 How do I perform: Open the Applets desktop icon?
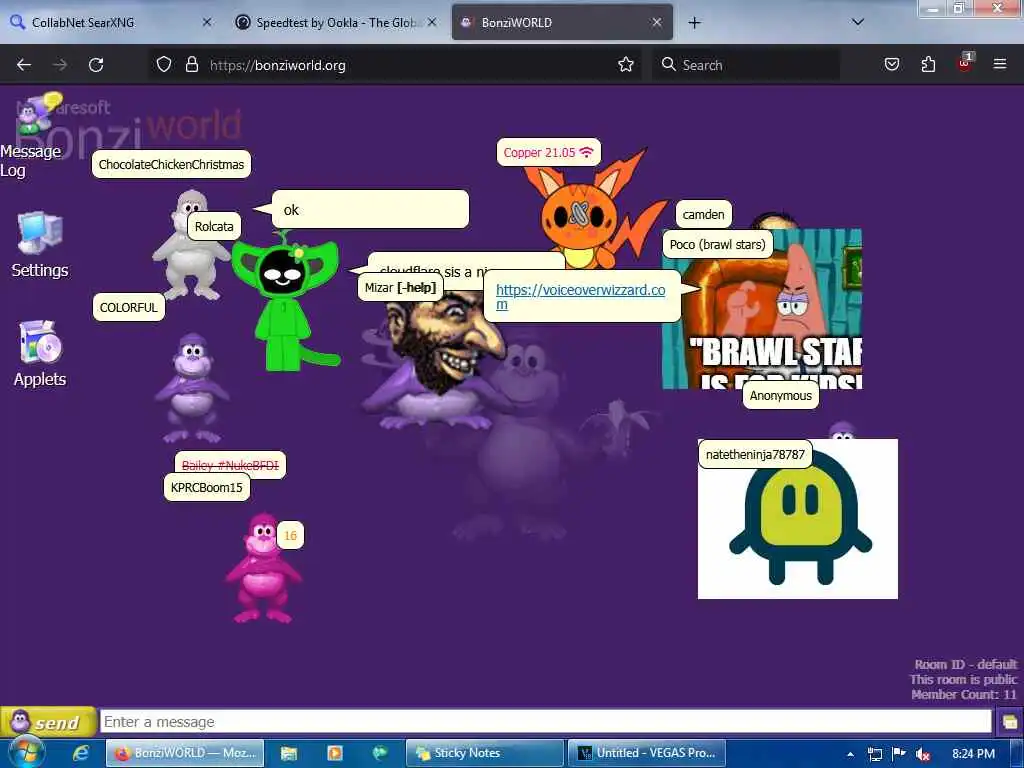click(40, 354)
